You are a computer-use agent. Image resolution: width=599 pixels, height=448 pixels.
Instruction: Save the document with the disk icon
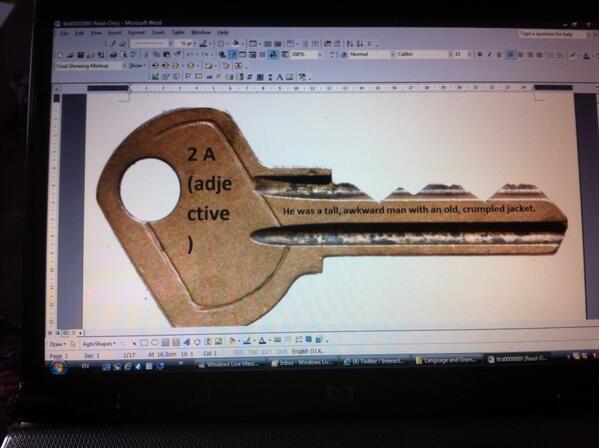81,55
